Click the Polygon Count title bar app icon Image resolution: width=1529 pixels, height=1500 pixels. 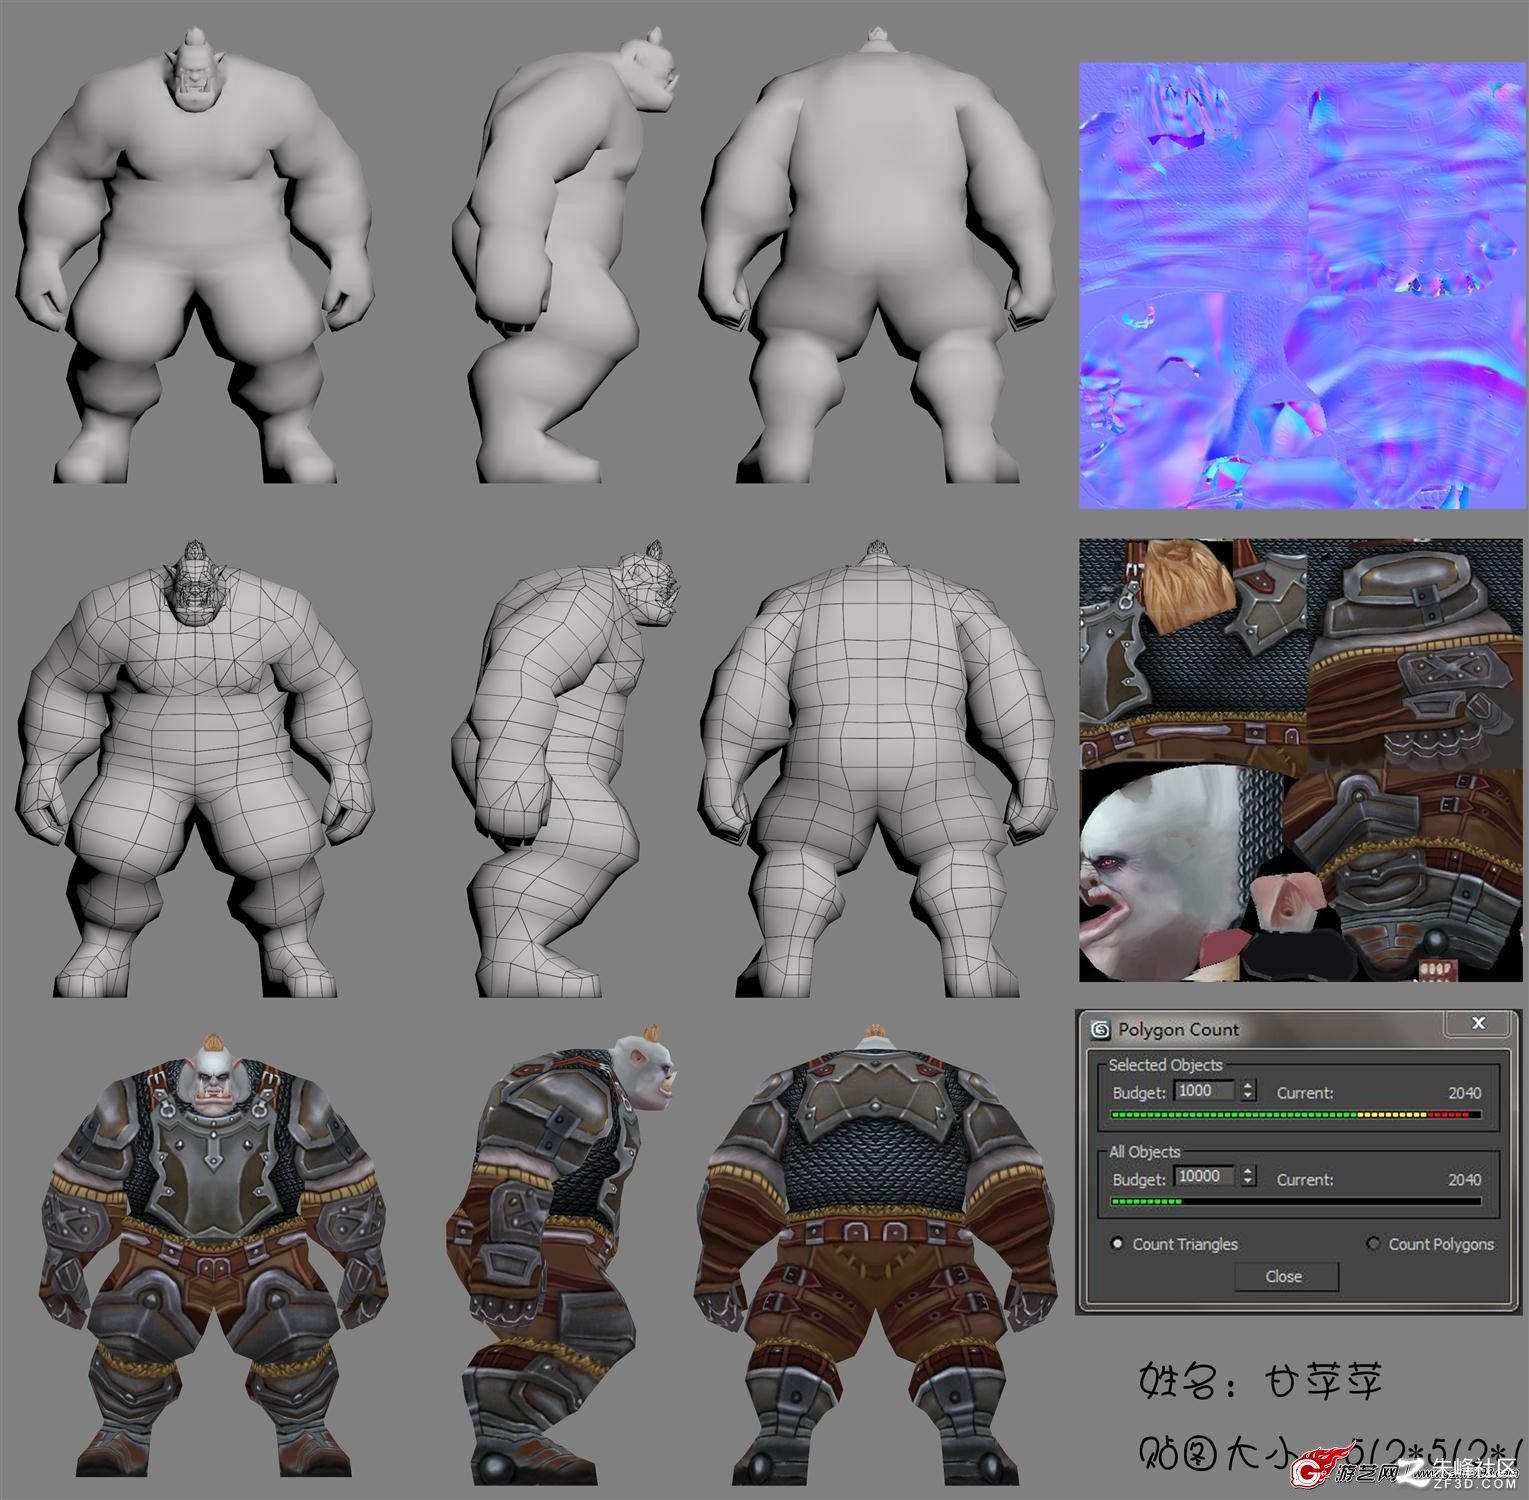point(1100,1030)
